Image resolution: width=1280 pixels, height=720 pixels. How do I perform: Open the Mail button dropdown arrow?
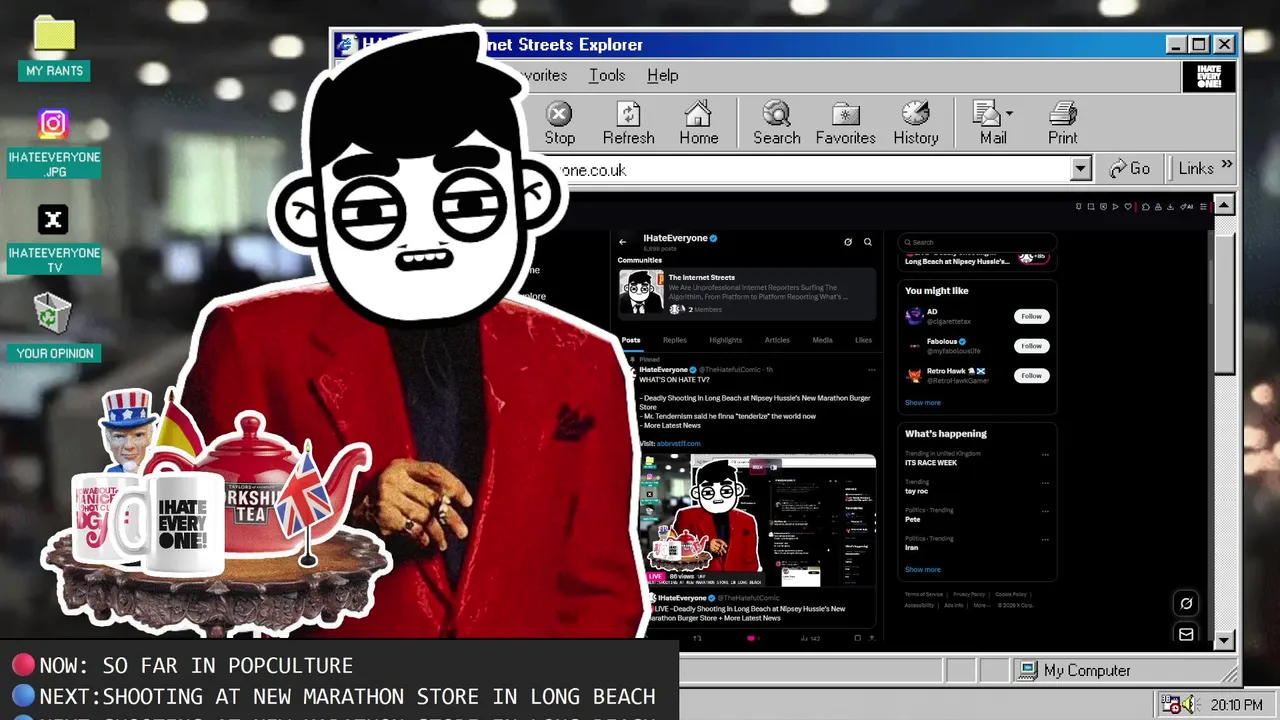[x=1009, y=113]
